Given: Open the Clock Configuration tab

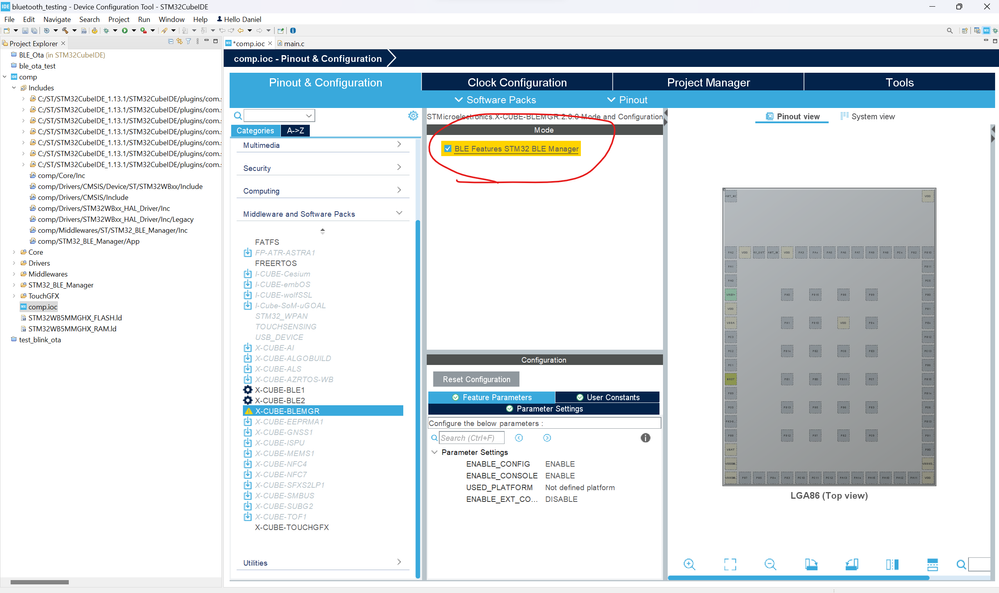Looking at the screenshot, I should (517, 82).
